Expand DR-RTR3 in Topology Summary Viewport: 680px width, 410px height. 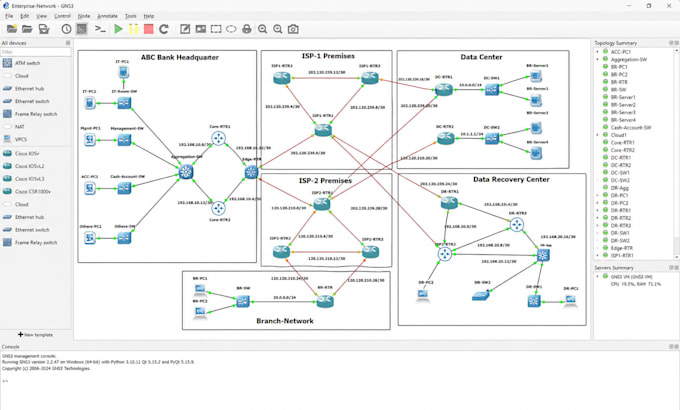point(598,226)
